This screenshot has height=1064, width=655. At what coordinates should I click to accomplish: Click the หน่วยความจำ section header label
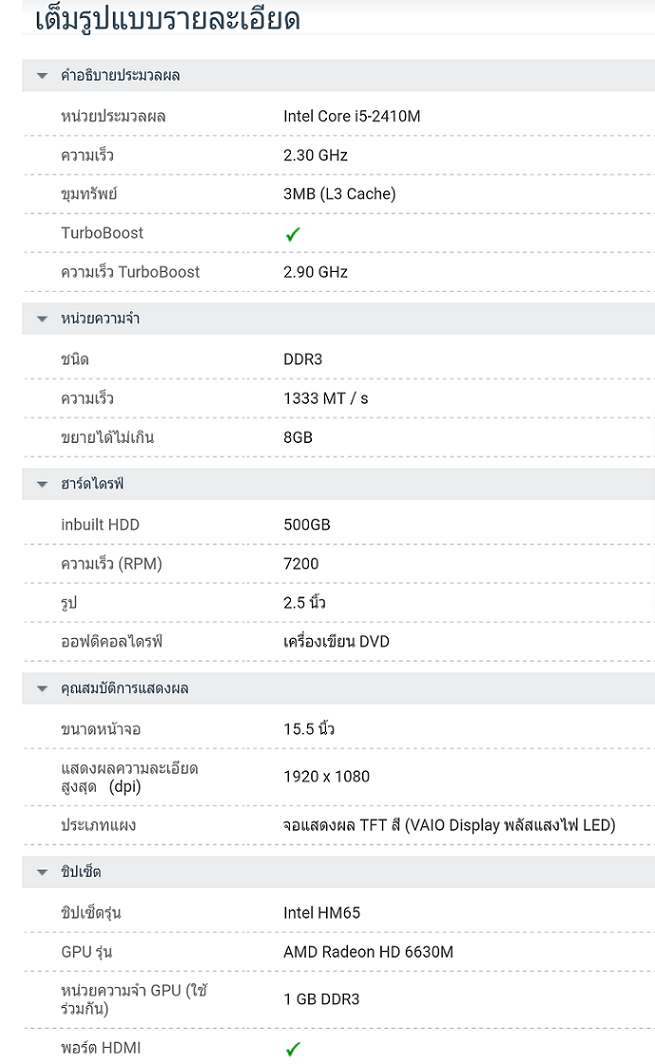(x=100, y=319)
